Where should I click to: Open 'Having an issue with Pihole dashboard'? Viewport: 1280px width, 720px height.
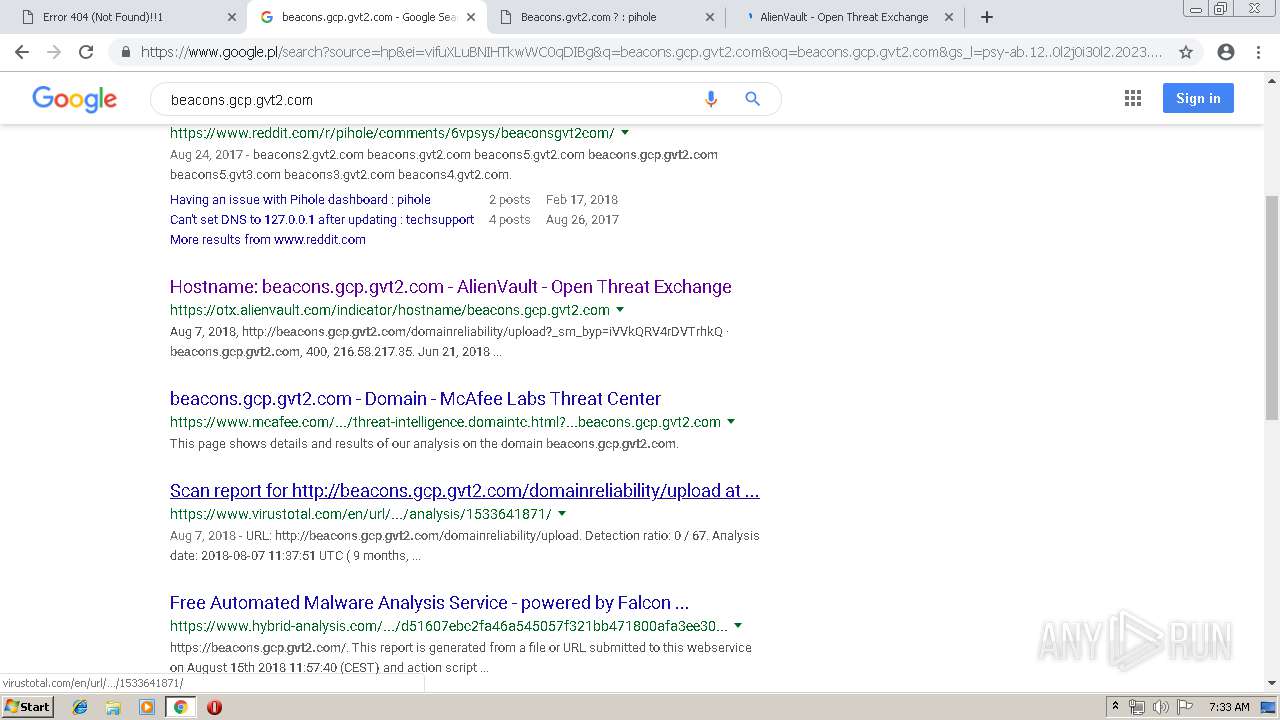click(x=300, y=200)
